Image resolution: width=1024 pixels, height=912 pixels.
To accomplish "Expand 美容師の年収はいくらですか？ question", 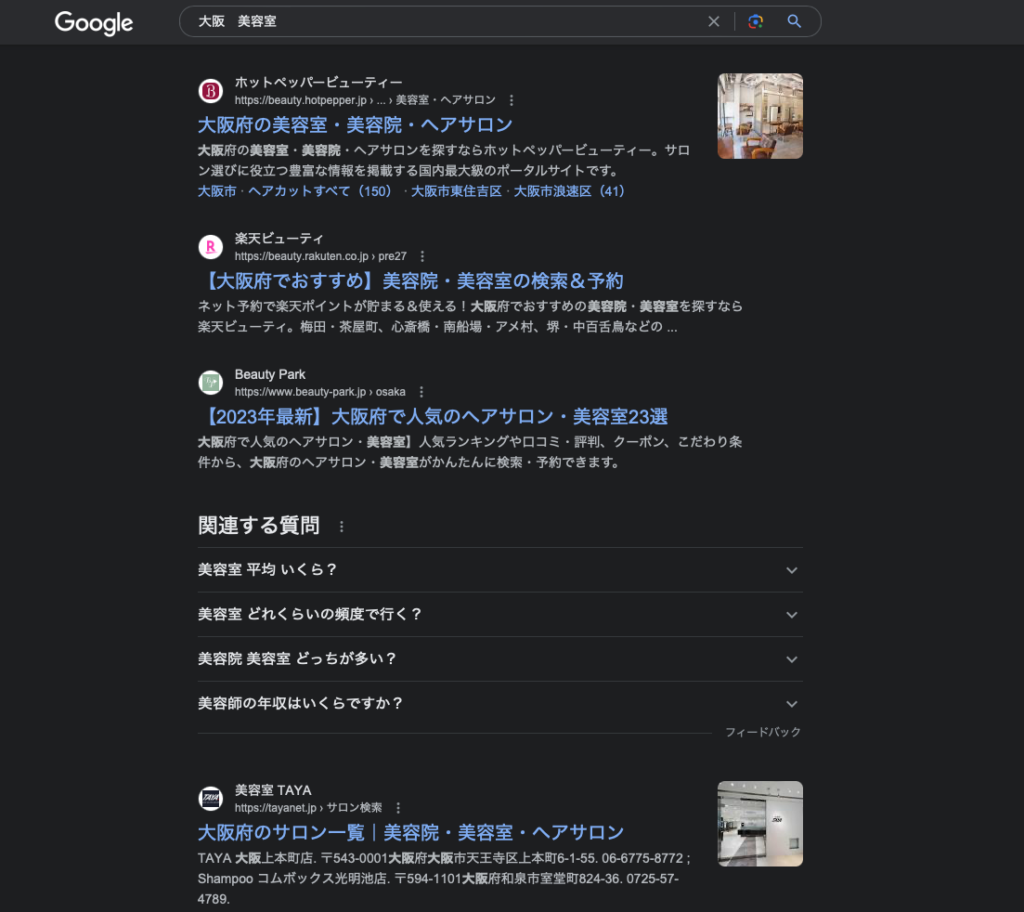I will [500, 704].
